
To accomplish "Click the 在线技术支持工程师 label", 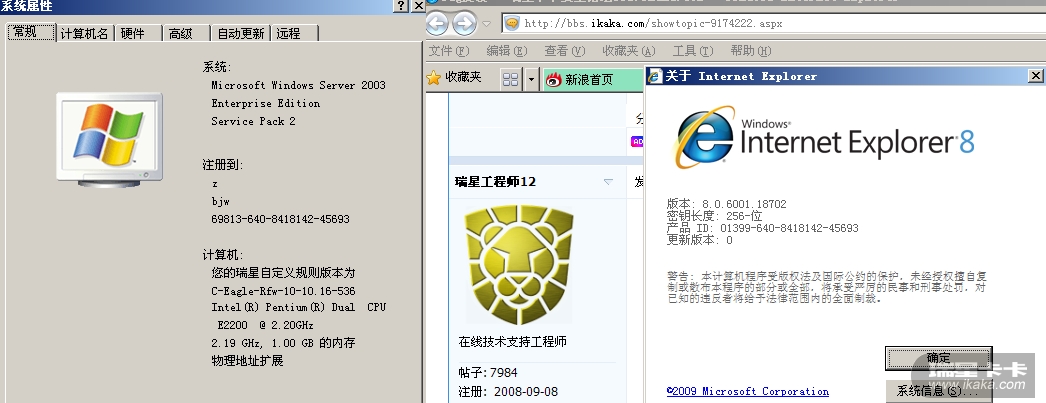I will 512,342.
